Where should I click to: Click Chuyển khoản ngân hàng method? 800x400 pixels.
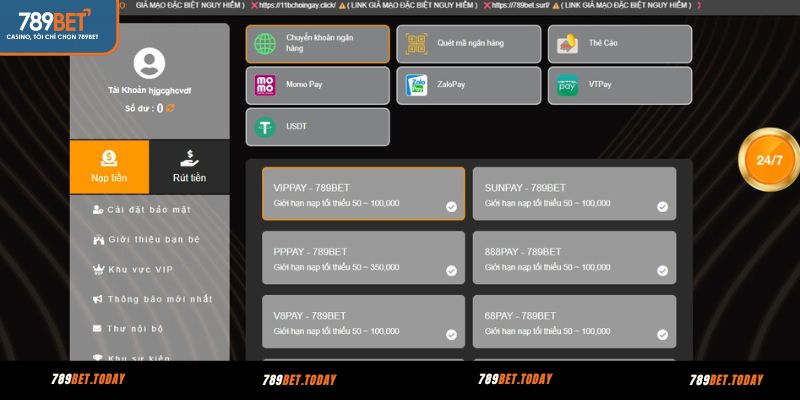pyautogui.click(x=317, y=44)
